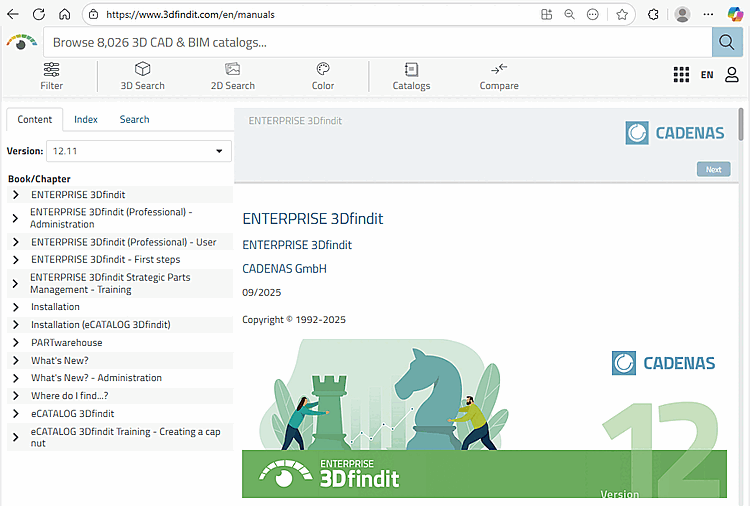
Task: Open the Installation manual entry
Action: [55, 307]
